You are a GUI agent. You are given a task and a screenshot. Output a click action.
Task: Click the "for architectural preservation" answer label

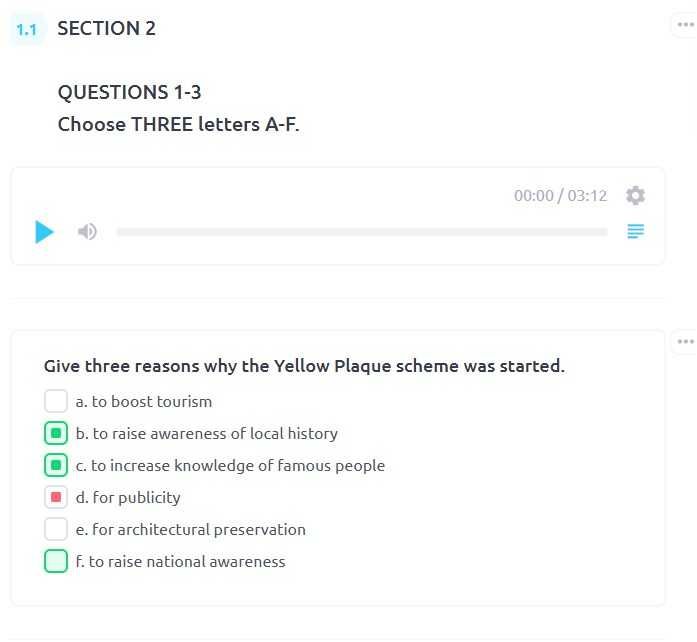coord(198,530)
